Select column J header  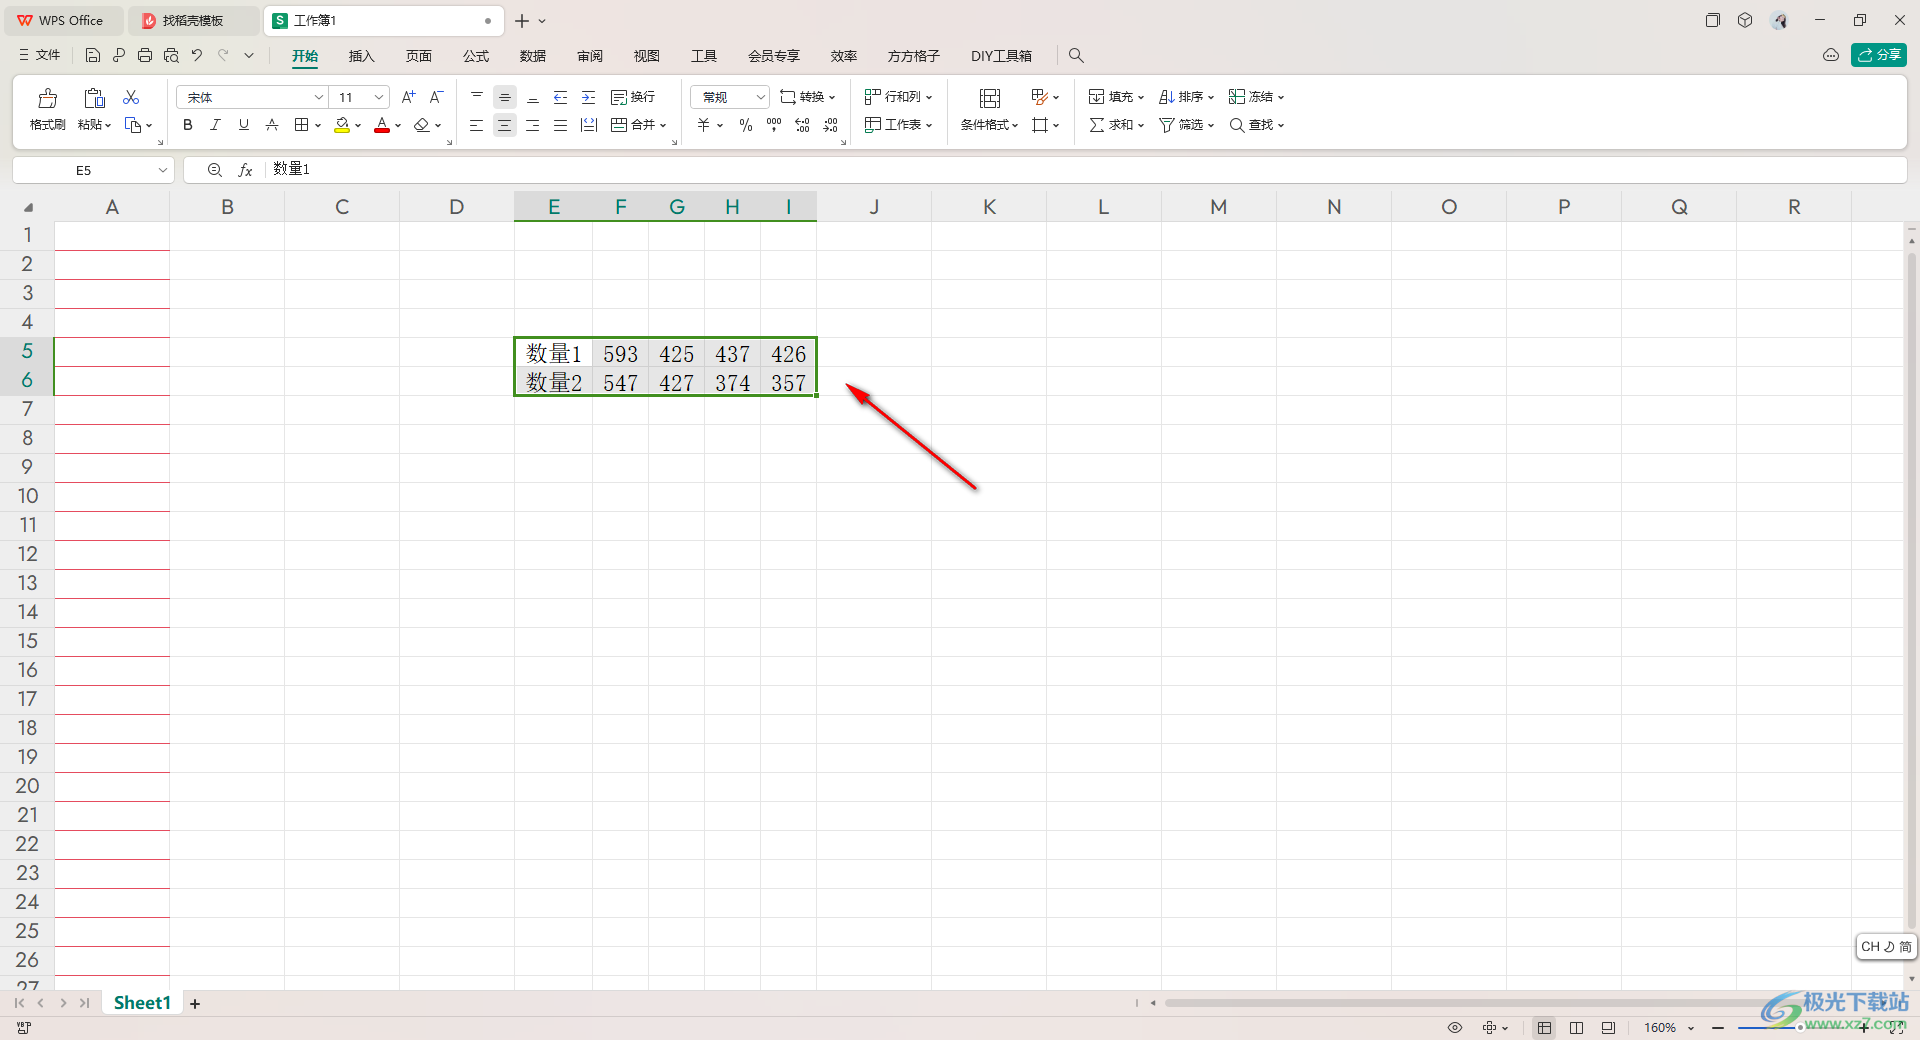(874, 207)
